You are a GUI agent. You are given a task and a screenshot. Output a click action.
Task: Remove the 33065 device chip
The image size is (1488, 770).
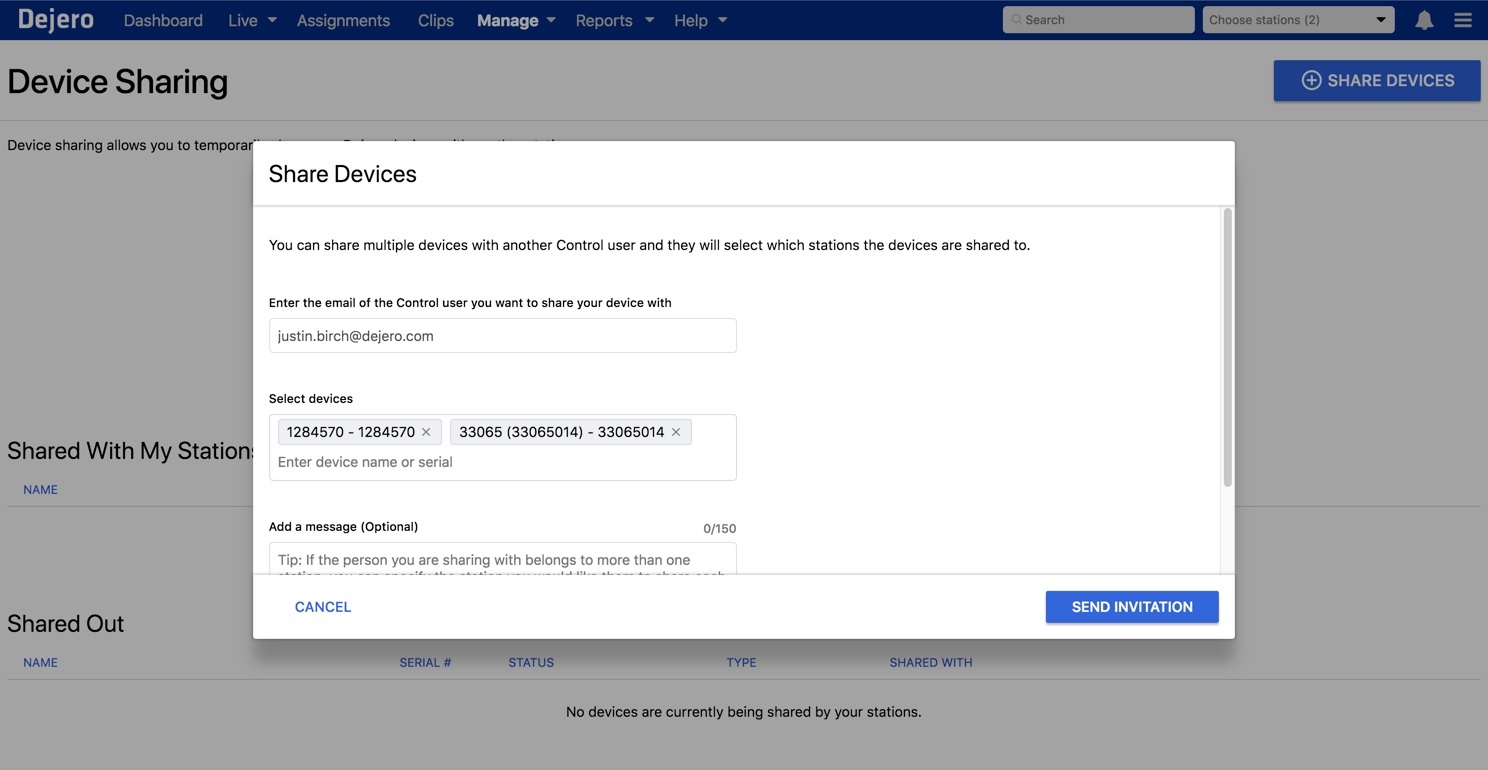click(x=676, y=432)
